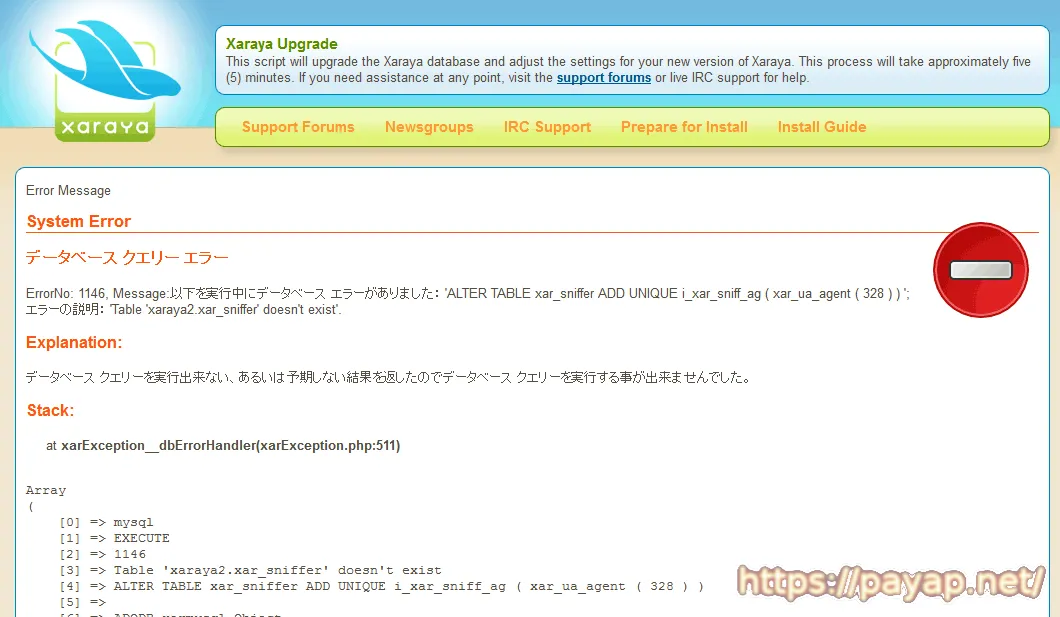The width and height of the screenshot is (1060, 617).
Task: Open the Support Forums menu item
Action: (x=298, y=127)
